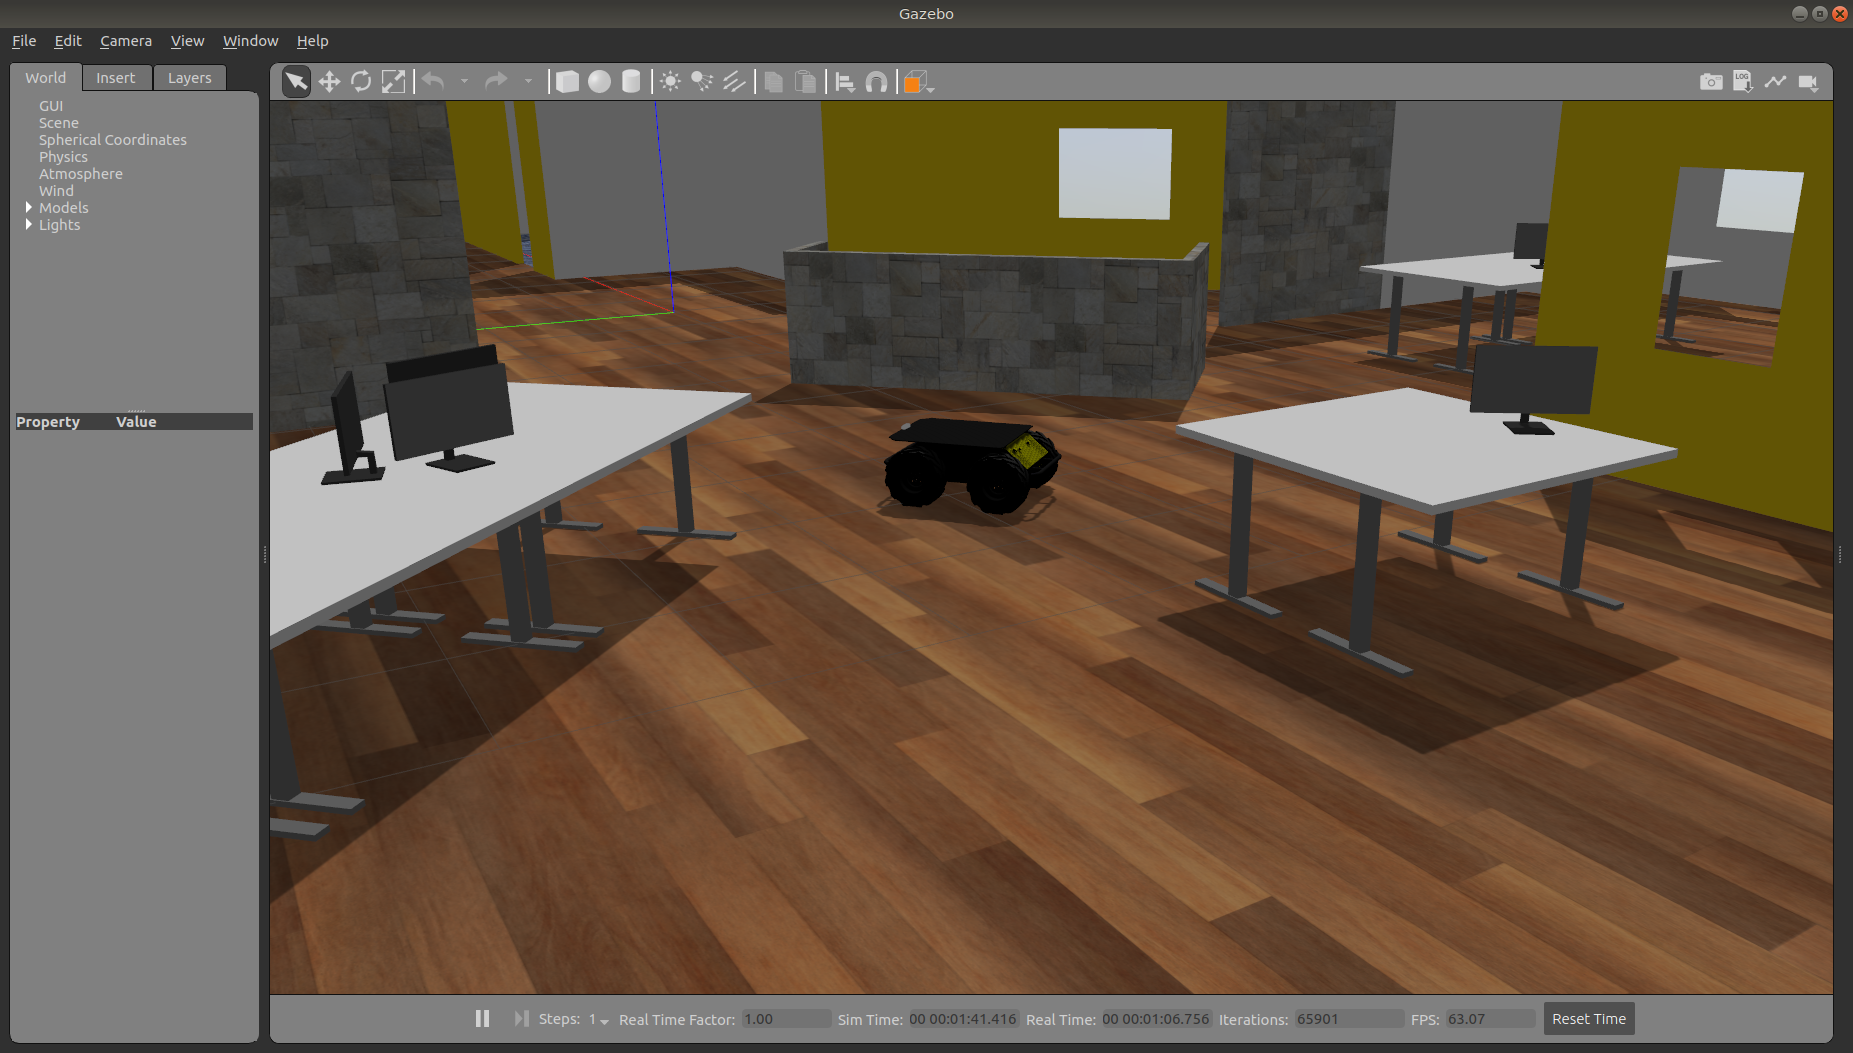The height and width of the screenshot is (1053, 1853).
Task: Expand the Models tree node
Action: tap(29, 208)
